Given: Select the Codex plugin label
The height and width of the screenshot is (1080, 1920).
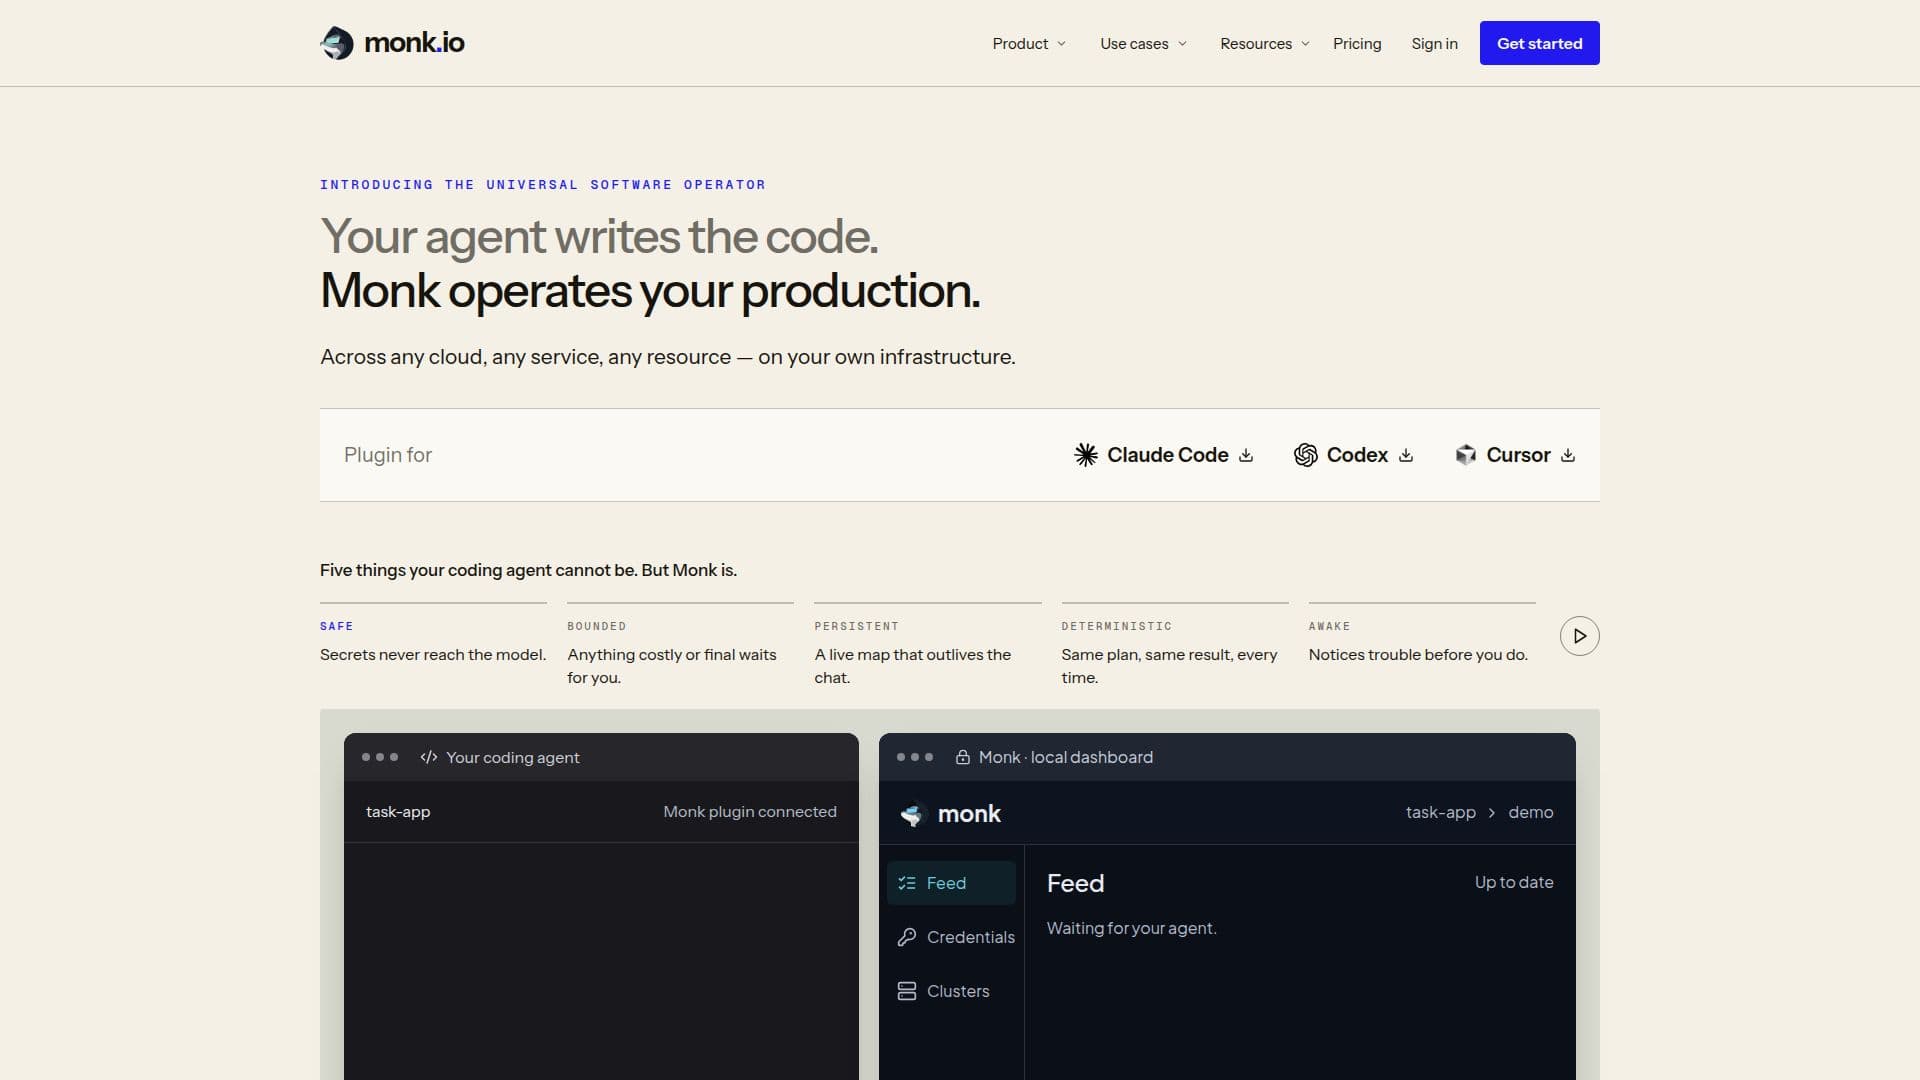Looking at the screenshot, I should [1357, 455].
